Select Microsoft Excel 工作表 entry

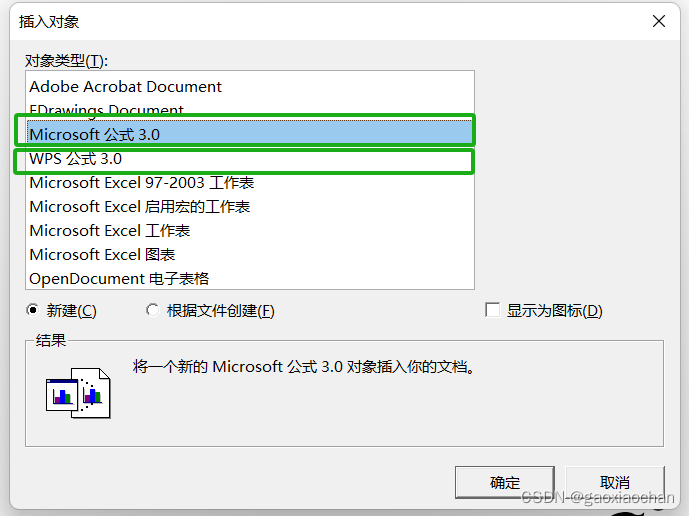[x=250, y=230]
